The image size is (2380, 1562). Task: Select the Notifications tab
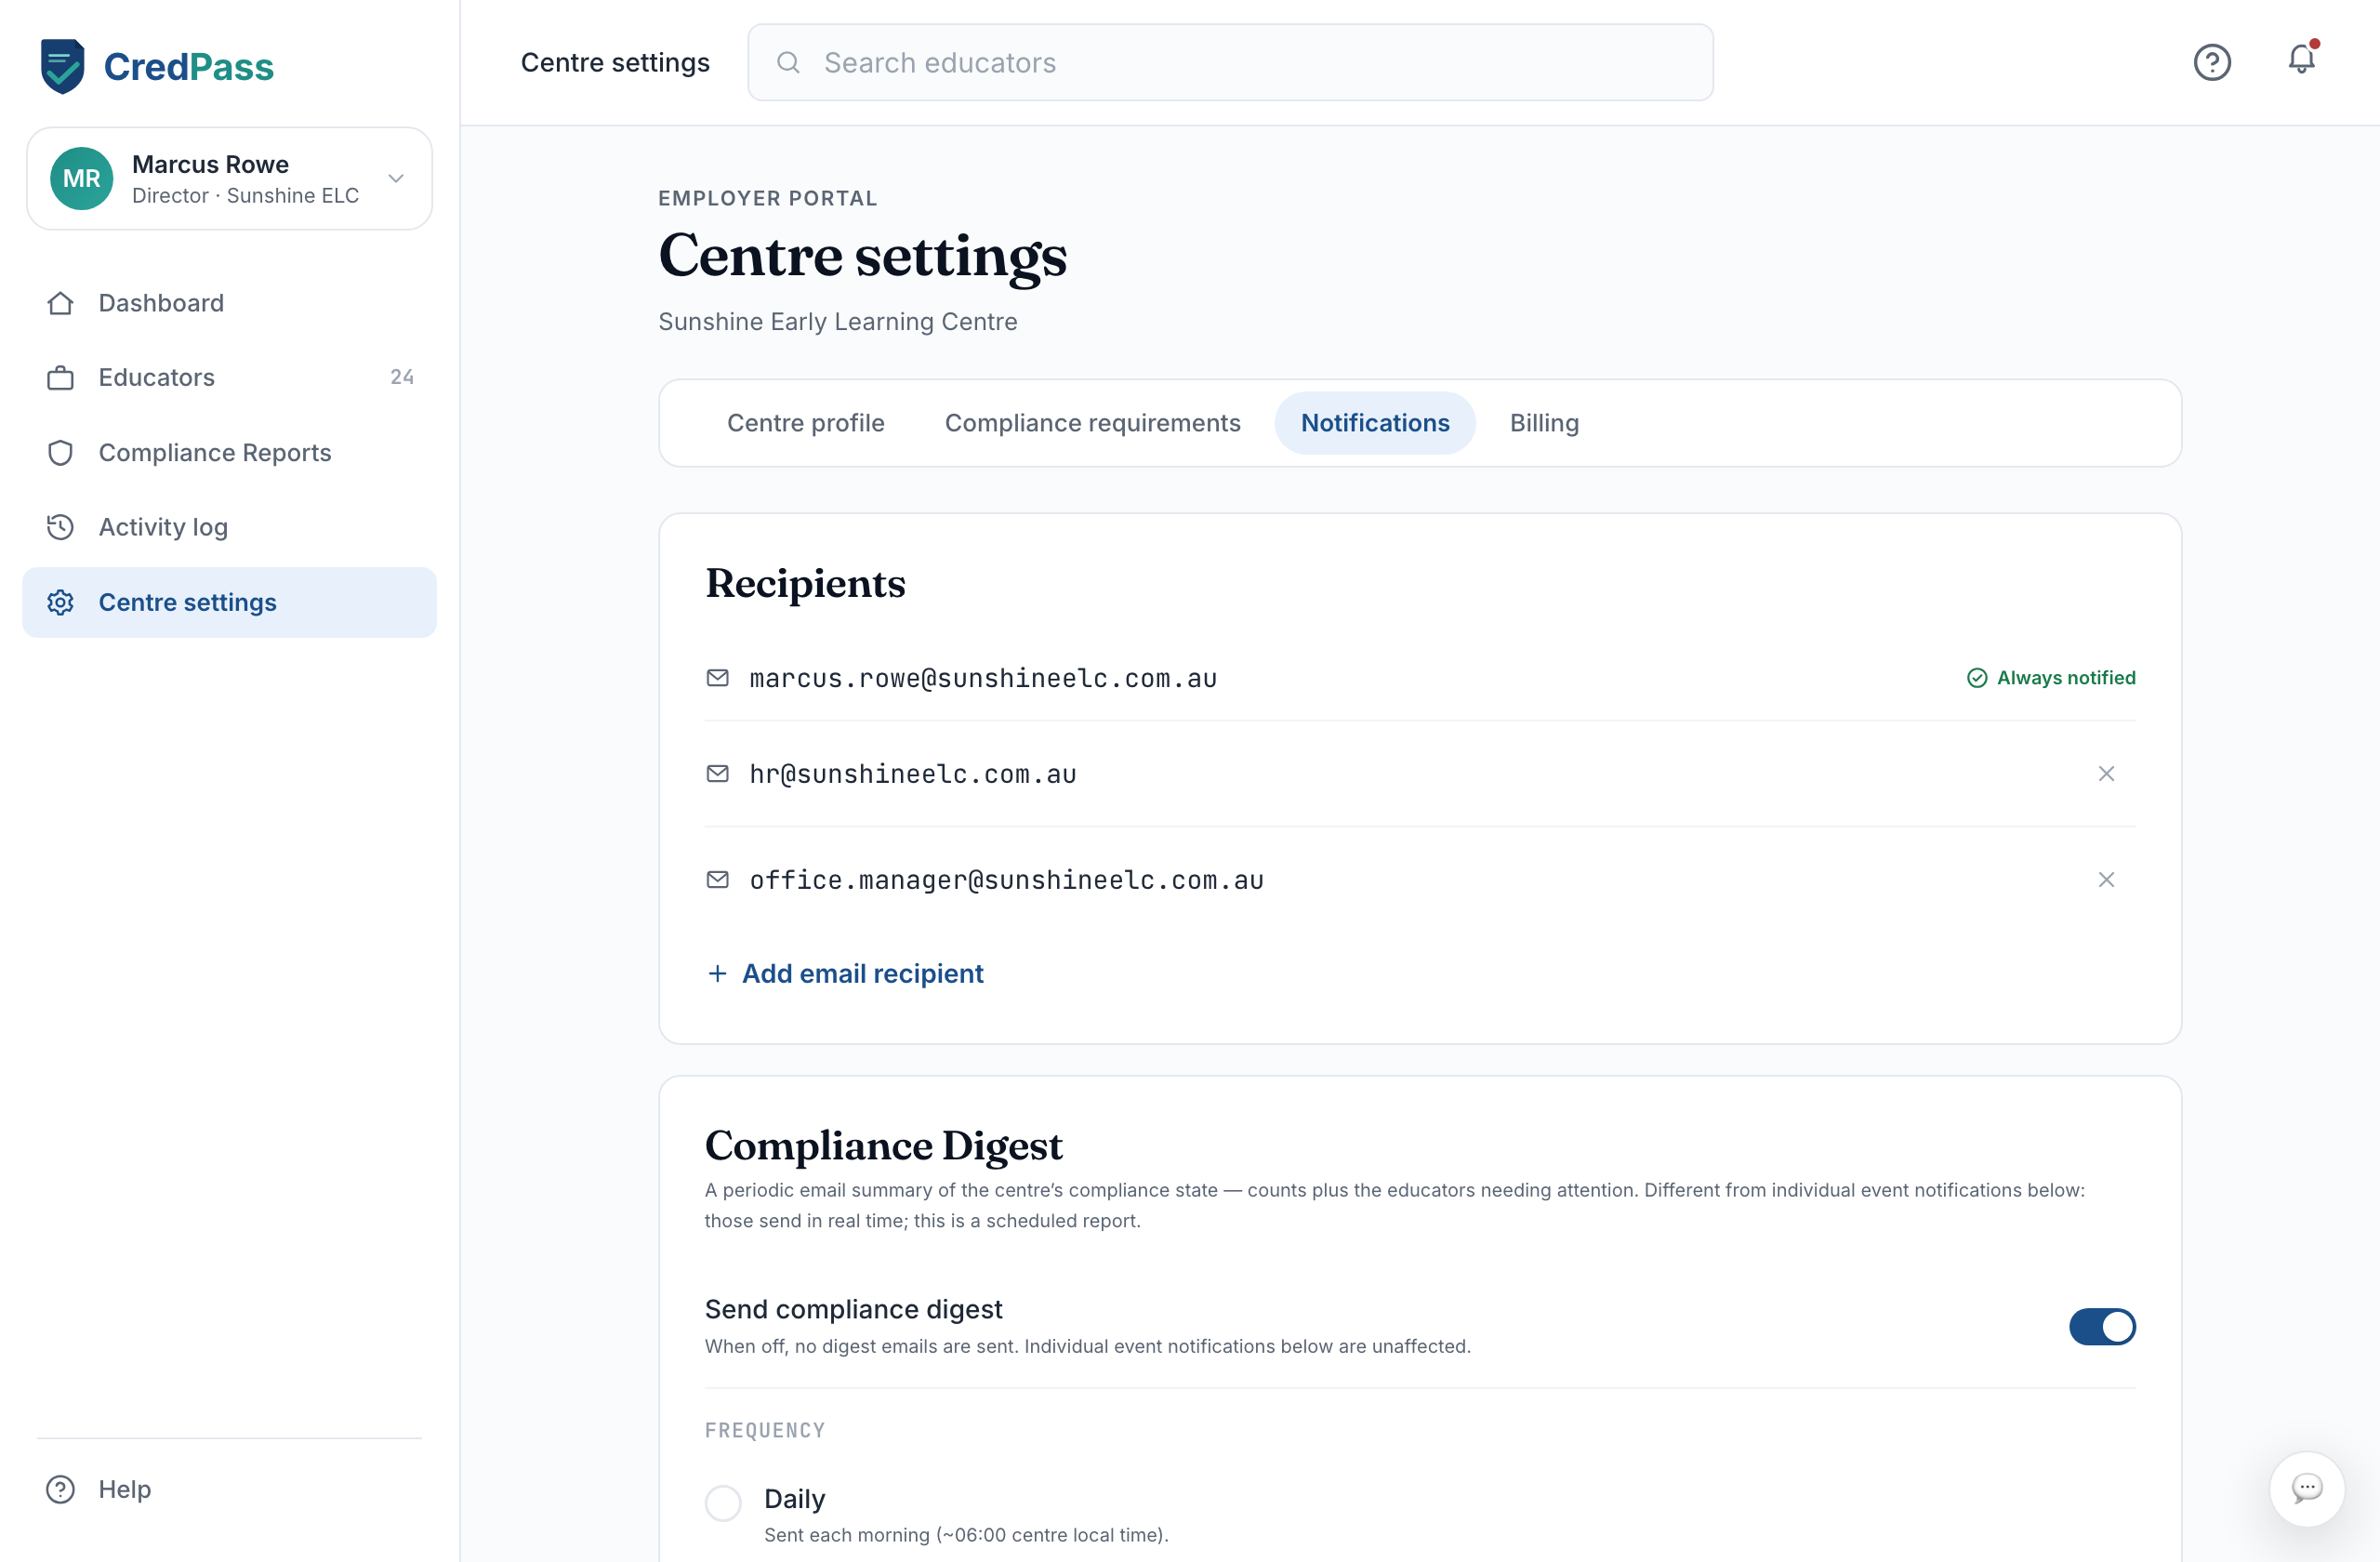1375,423
